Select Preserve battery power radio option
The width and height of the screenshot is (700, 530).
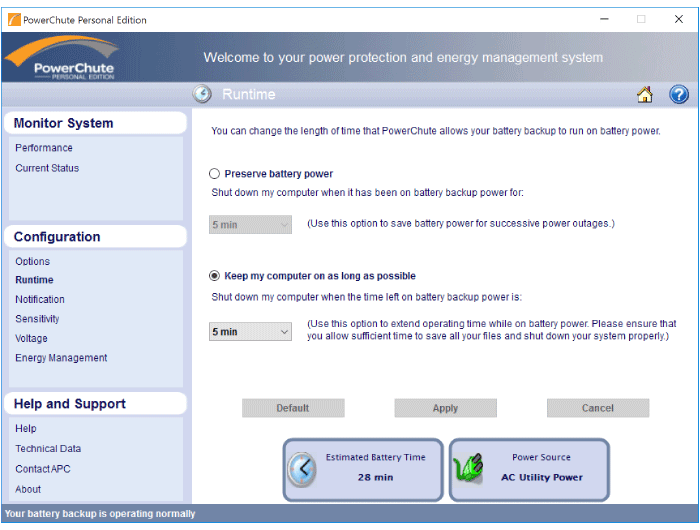(215, 174)
